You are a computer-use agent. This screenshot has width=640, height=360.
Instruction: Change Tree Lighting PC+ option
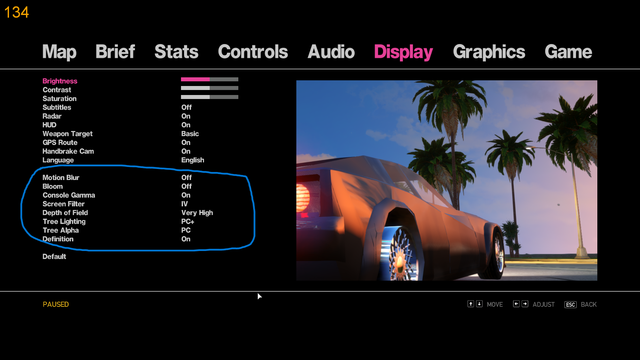pos(188,222)
